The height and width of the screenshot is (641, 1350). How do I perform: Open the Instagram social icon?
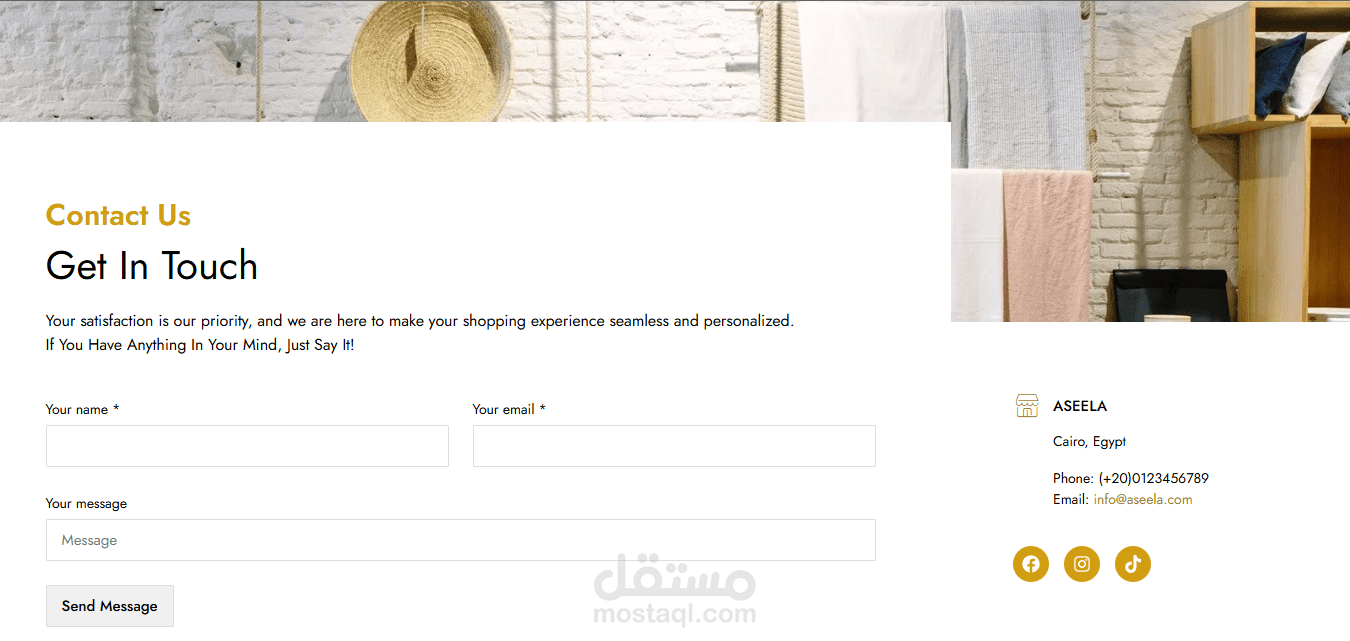pos(1082,564)
